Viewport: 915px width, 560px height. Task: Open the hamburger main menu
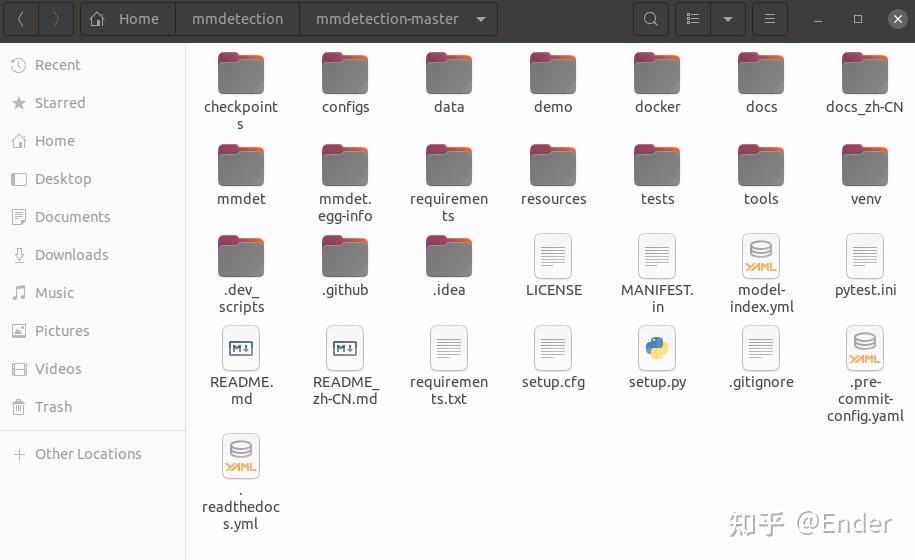(770, 19)
